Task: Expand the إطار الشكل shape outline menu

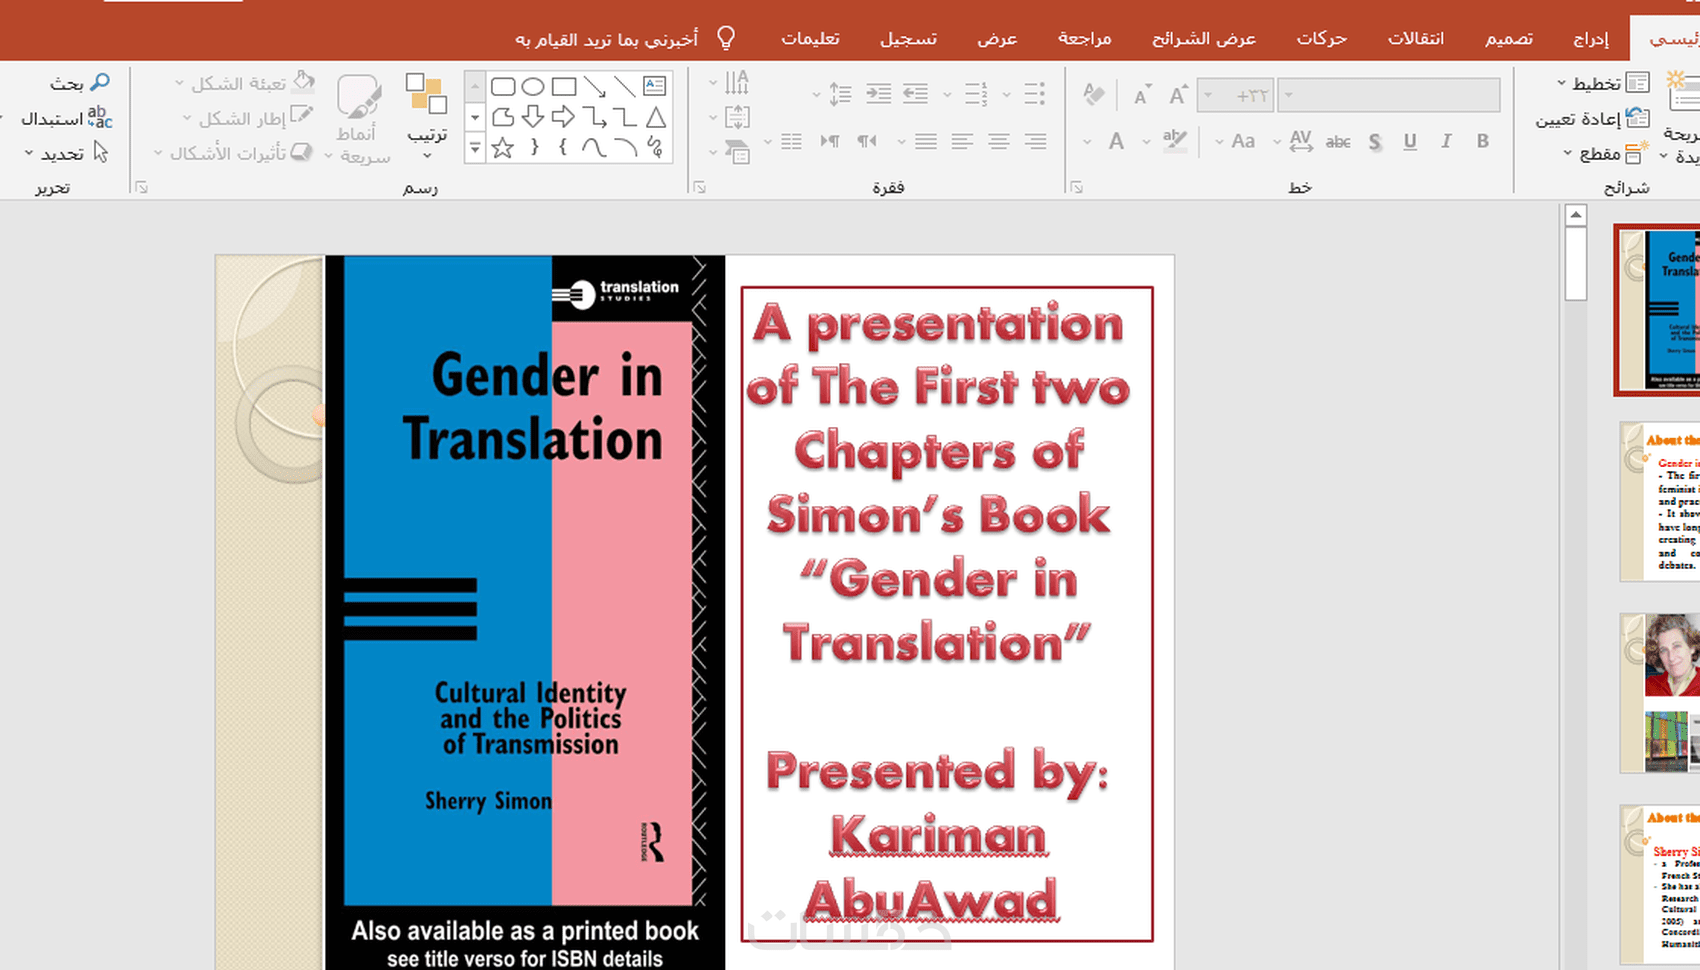Action: pyautogui.click(x=249, y=118)
